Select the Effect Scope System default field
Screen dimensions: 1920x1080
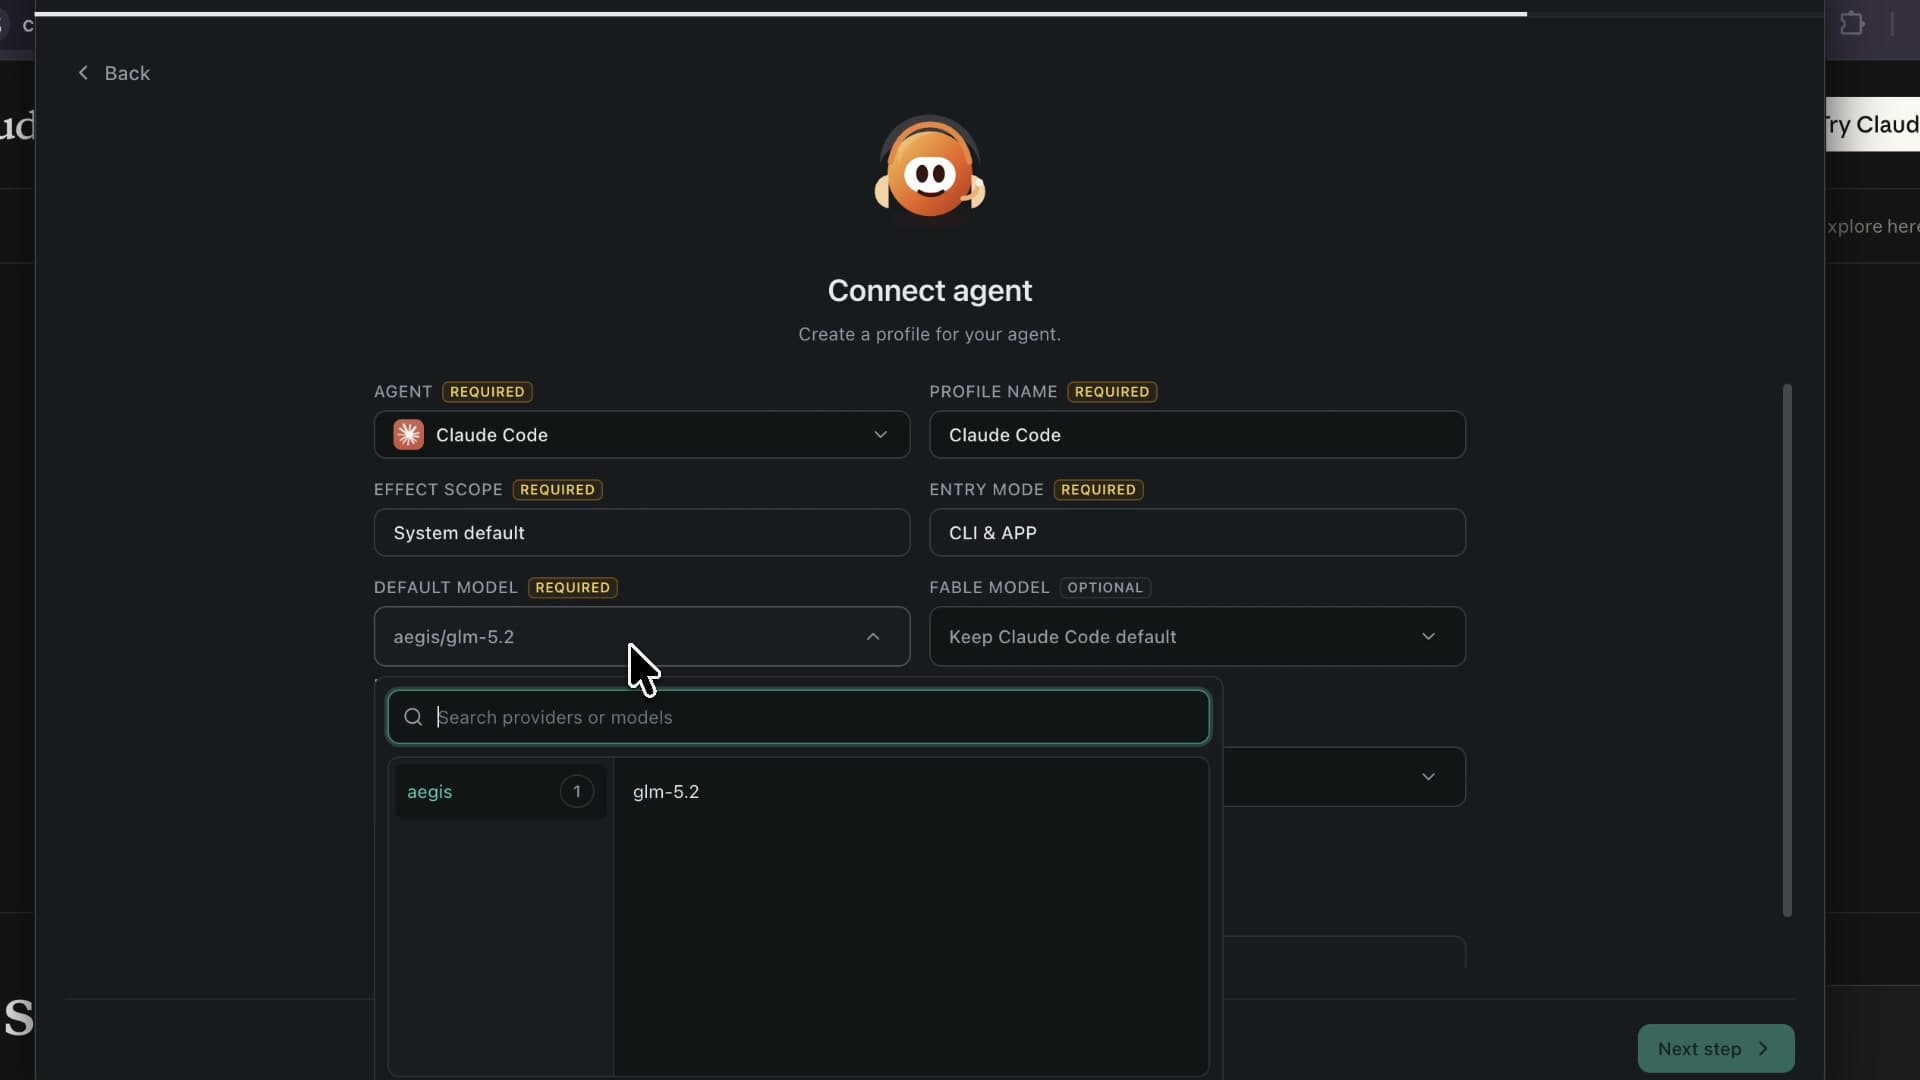[x=642, y=533]
